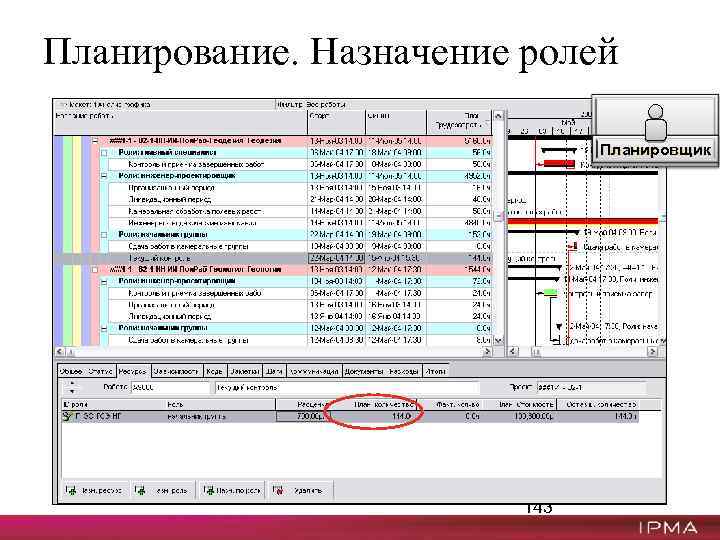Collapse Роль: начальник группы under Геология

click(x=104, y=328)
